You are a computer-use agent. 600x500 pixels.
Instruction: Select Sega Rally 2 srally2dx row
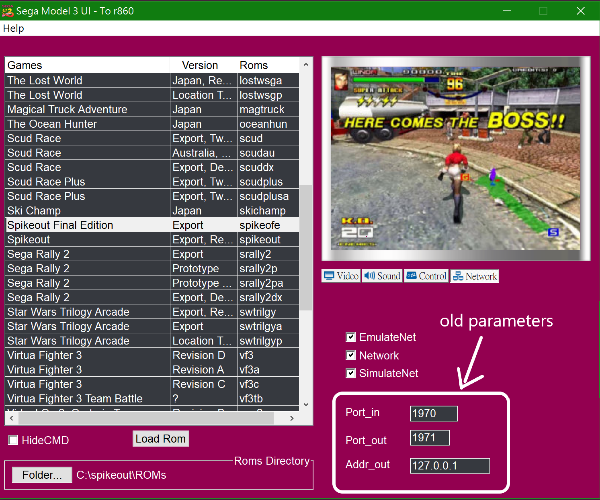coord(152,297)
